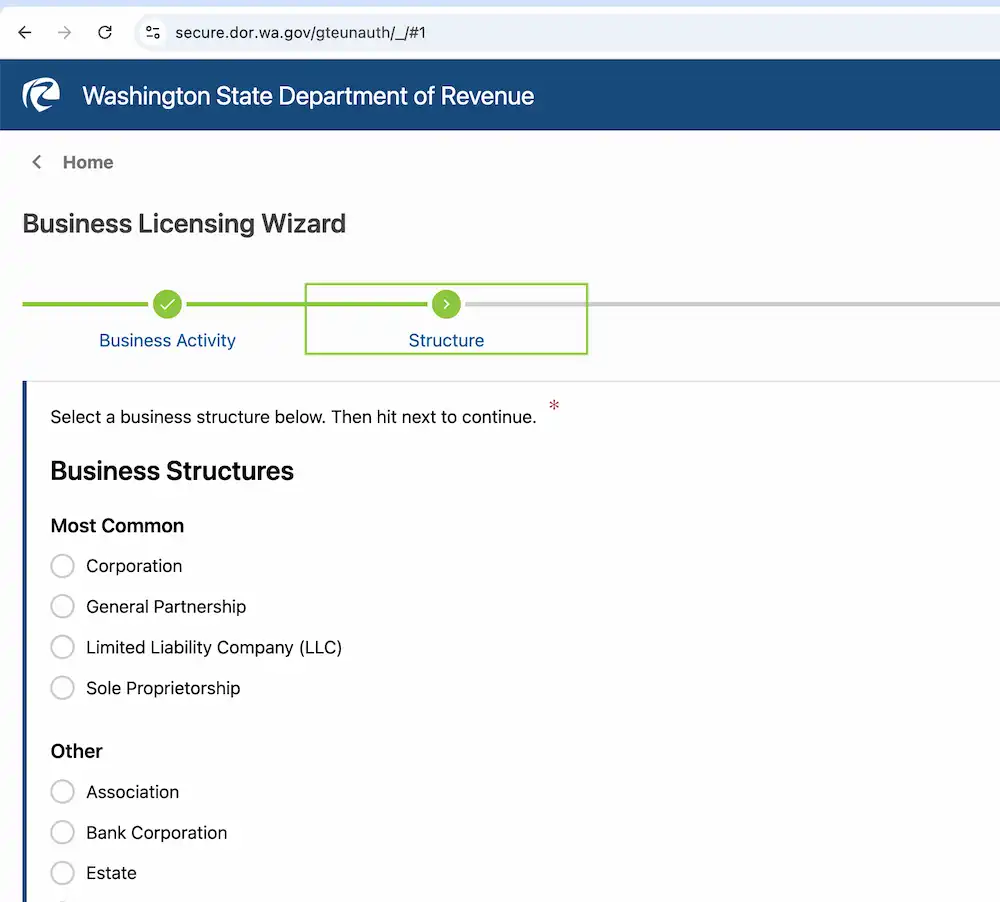Click the Business Licensing Wizard heading
Image resolution: width=1000 pixels, height=902 pixels.
tap(184, 223)
